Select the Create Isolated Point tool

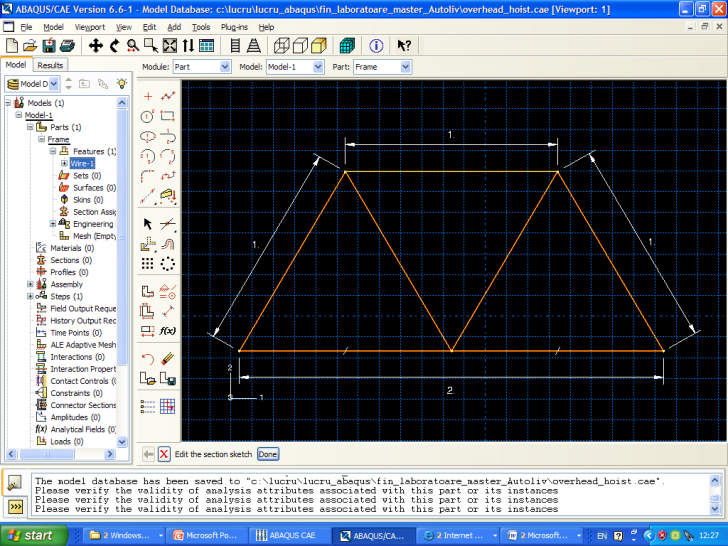click(x=148, y=96)
